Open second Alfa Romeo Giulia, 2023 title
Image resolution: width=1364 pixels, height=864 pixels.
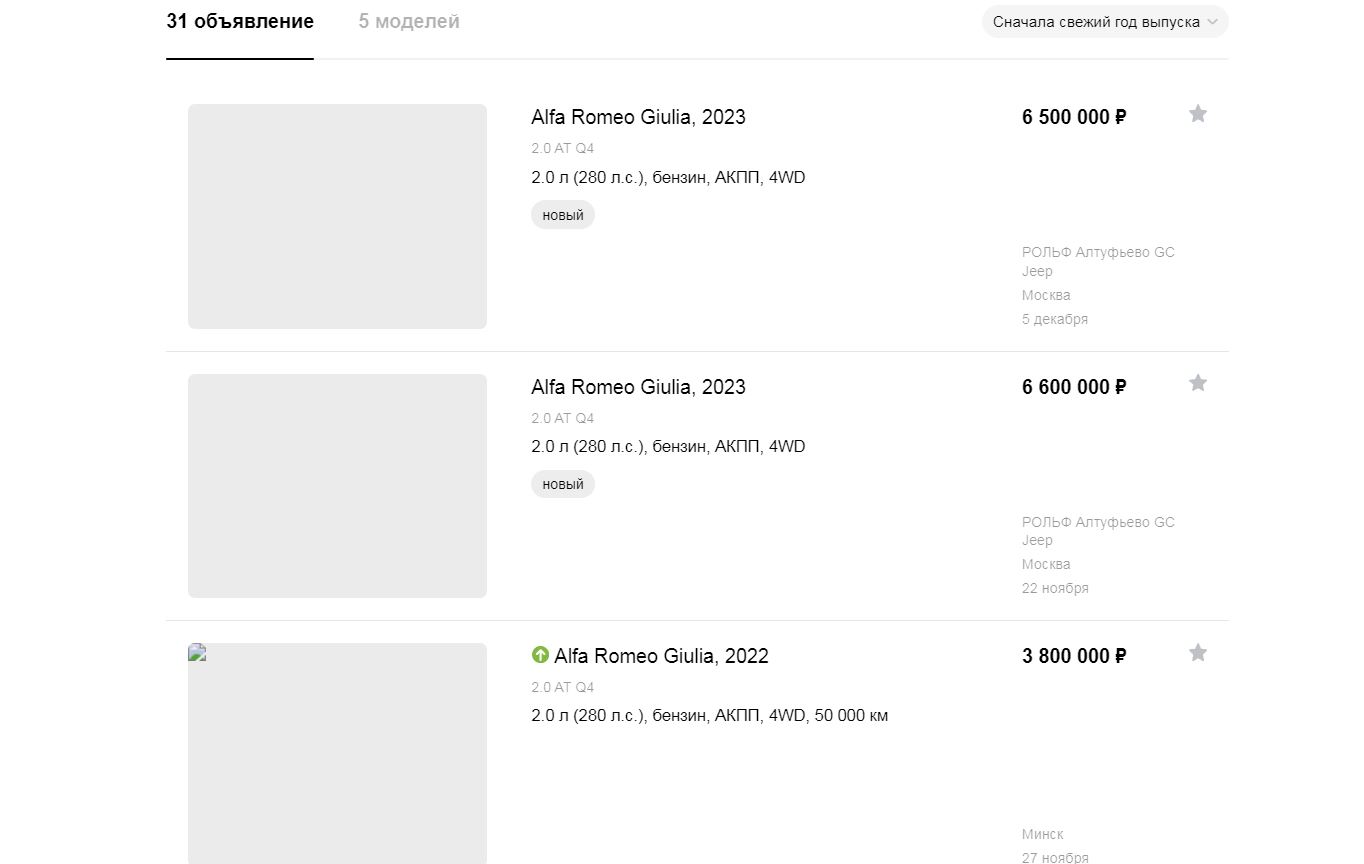(638, 387)
